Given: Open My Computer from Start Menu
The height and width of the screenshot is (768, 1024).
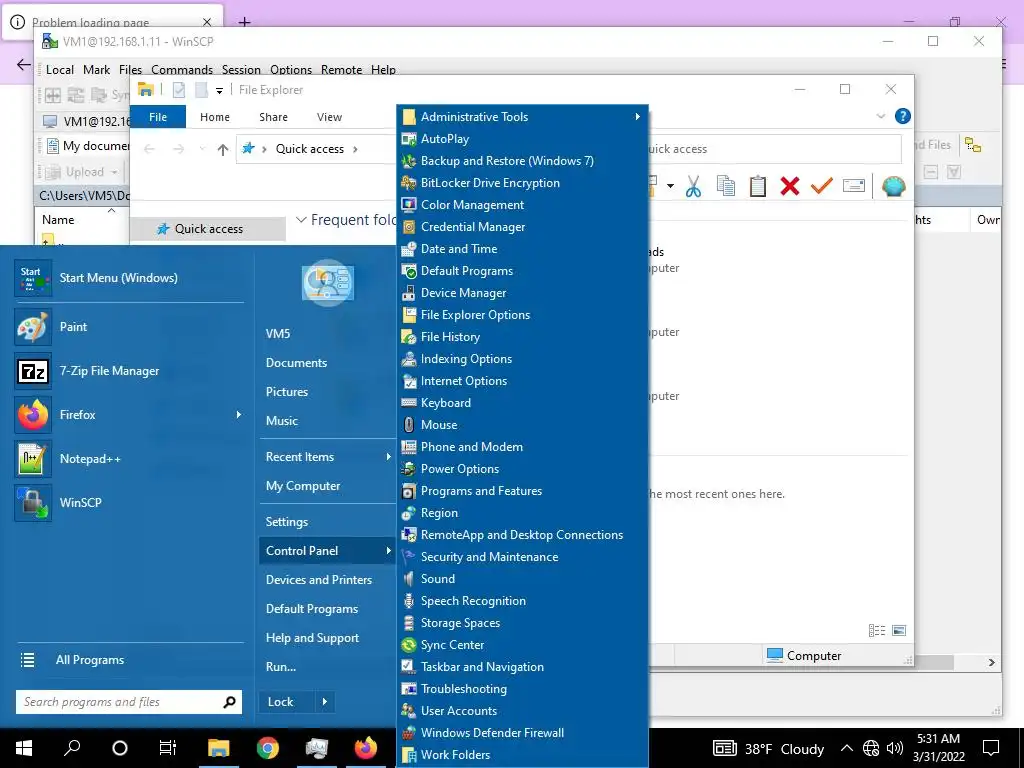Looking at the screenshot, I should (x=303, y=486).
